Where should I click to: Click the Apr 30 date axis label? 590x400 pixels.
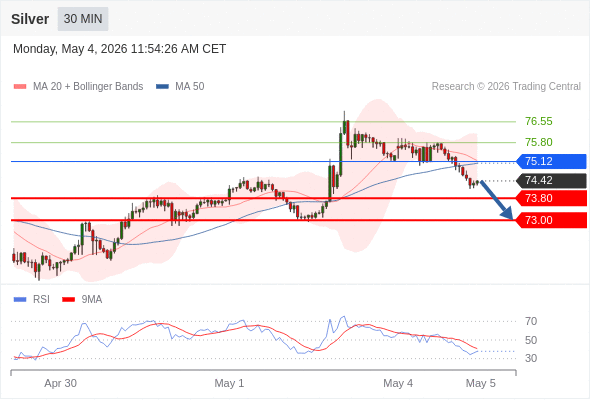tap(61, 383)
